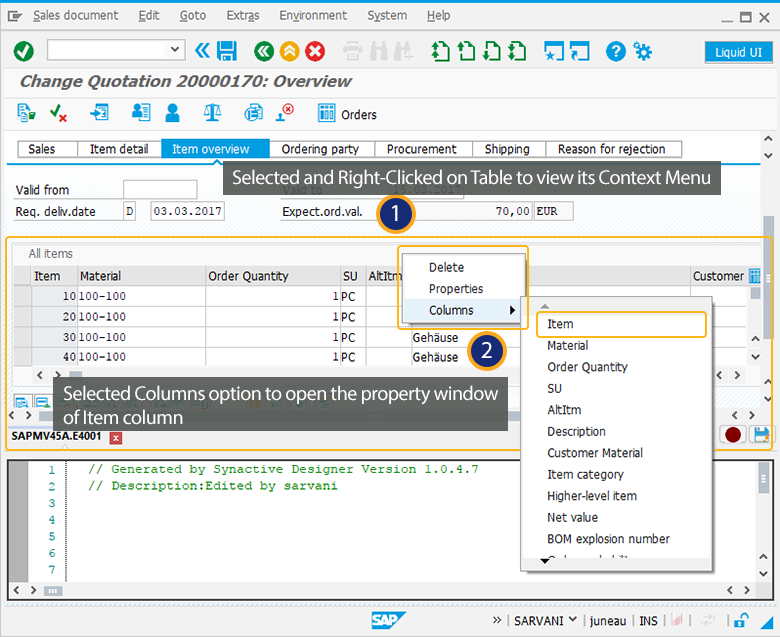Image resolution: width=780 pixels, height=637 pixels.
Task: Open the Help menu
Action: [x=438, y=15]
